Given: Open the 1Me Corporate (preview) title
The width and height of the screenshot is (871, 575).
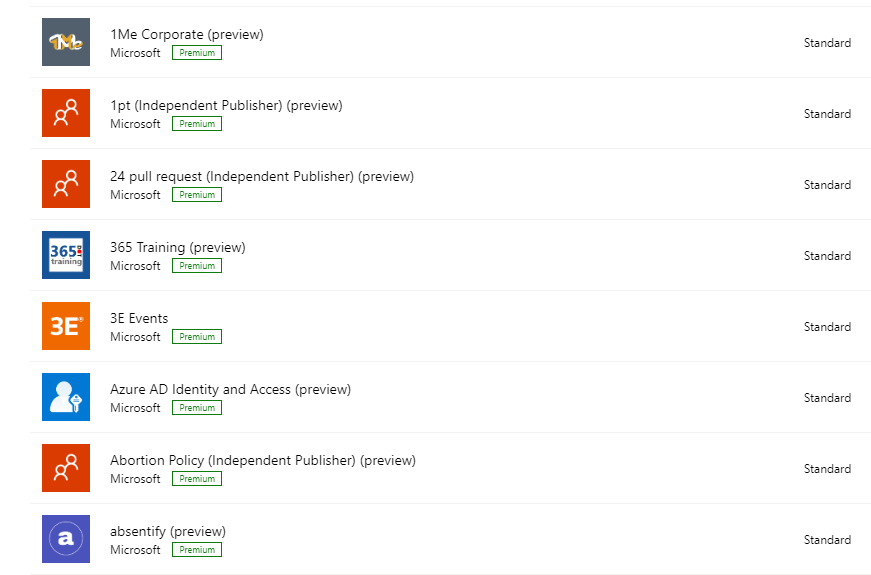Looking at the screenshot, I should [187, 34].
